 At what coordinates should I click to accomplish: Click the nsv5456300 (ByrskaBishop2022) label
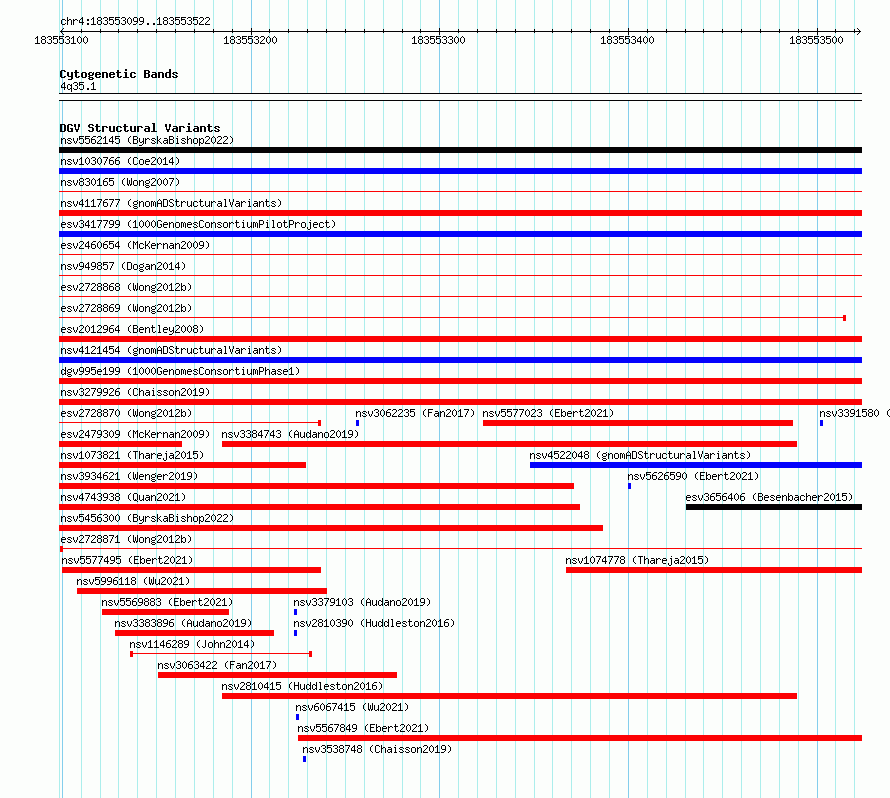[x=147, y=518]
